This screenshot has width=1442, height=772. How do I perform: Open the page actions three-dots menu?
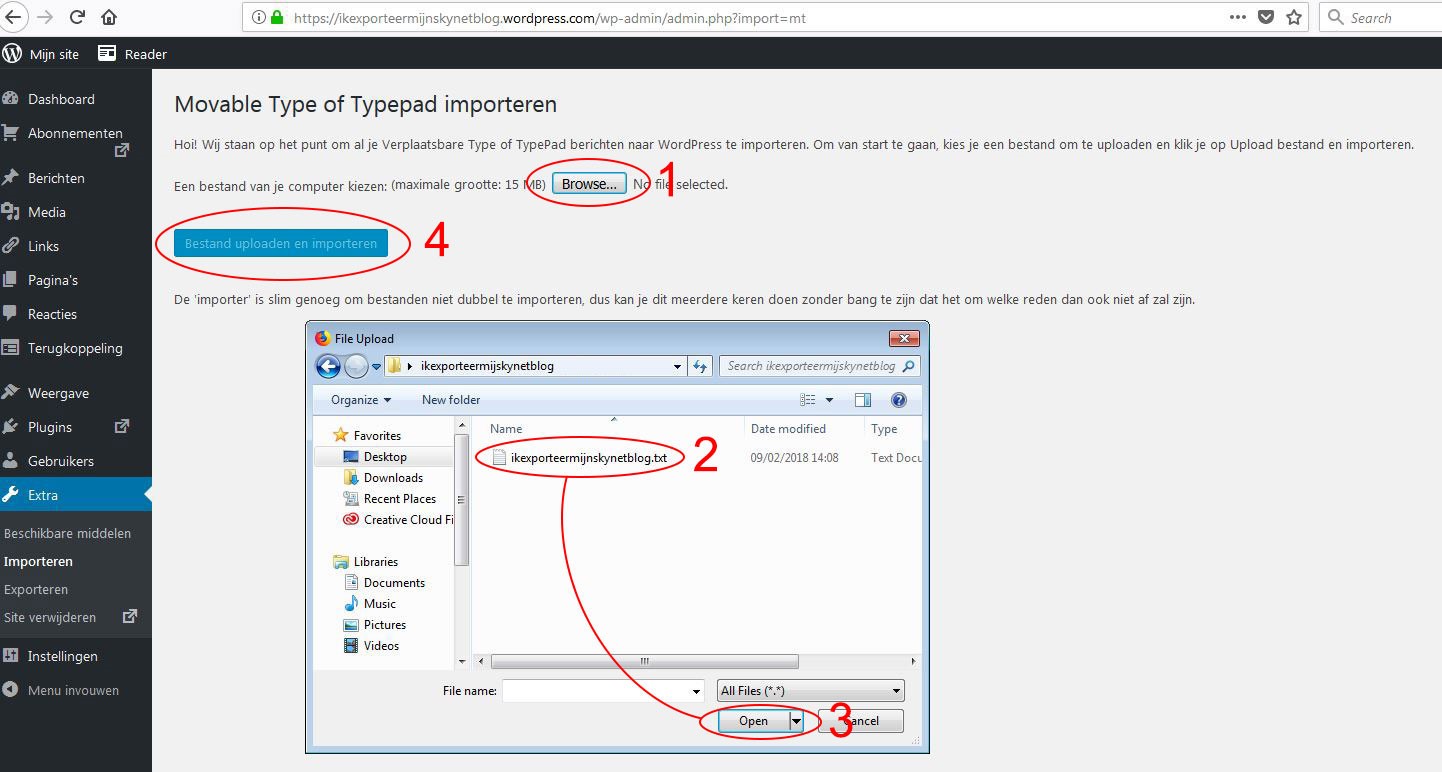pos(1237,17)
